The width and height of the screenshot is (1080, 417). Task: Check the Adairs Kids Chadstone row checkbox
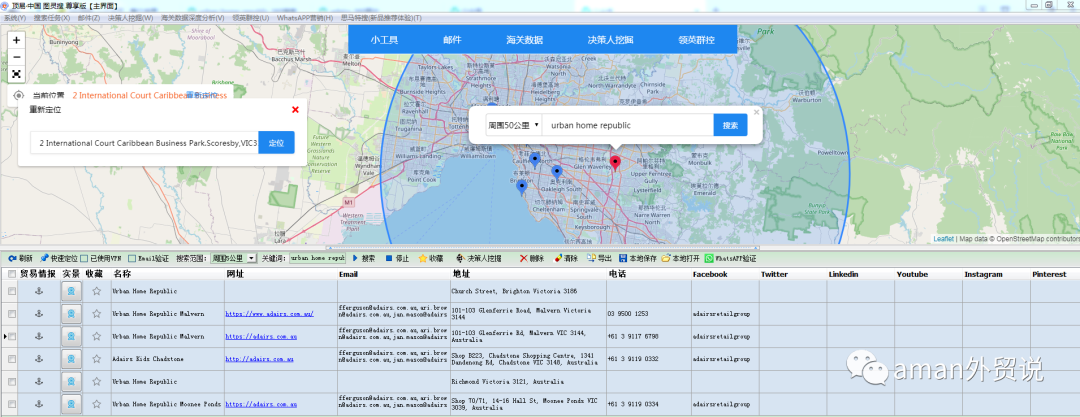tap(11, 359)
